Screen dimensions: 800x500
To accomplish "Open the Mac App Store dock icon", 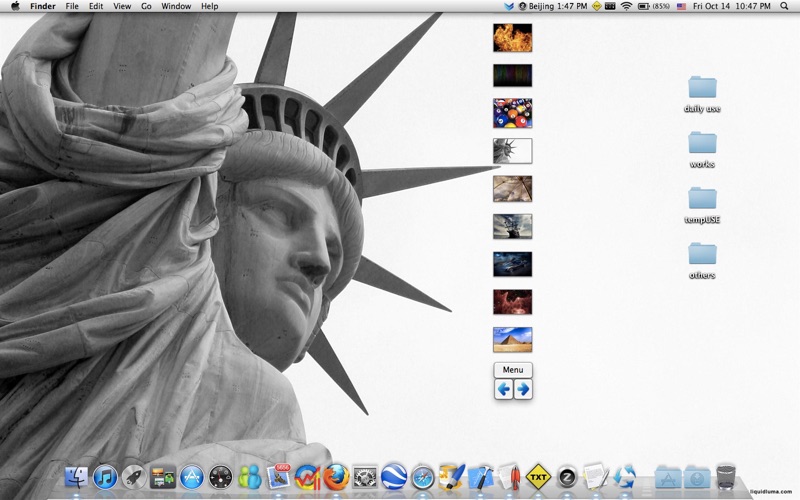I will click(192, 478).
